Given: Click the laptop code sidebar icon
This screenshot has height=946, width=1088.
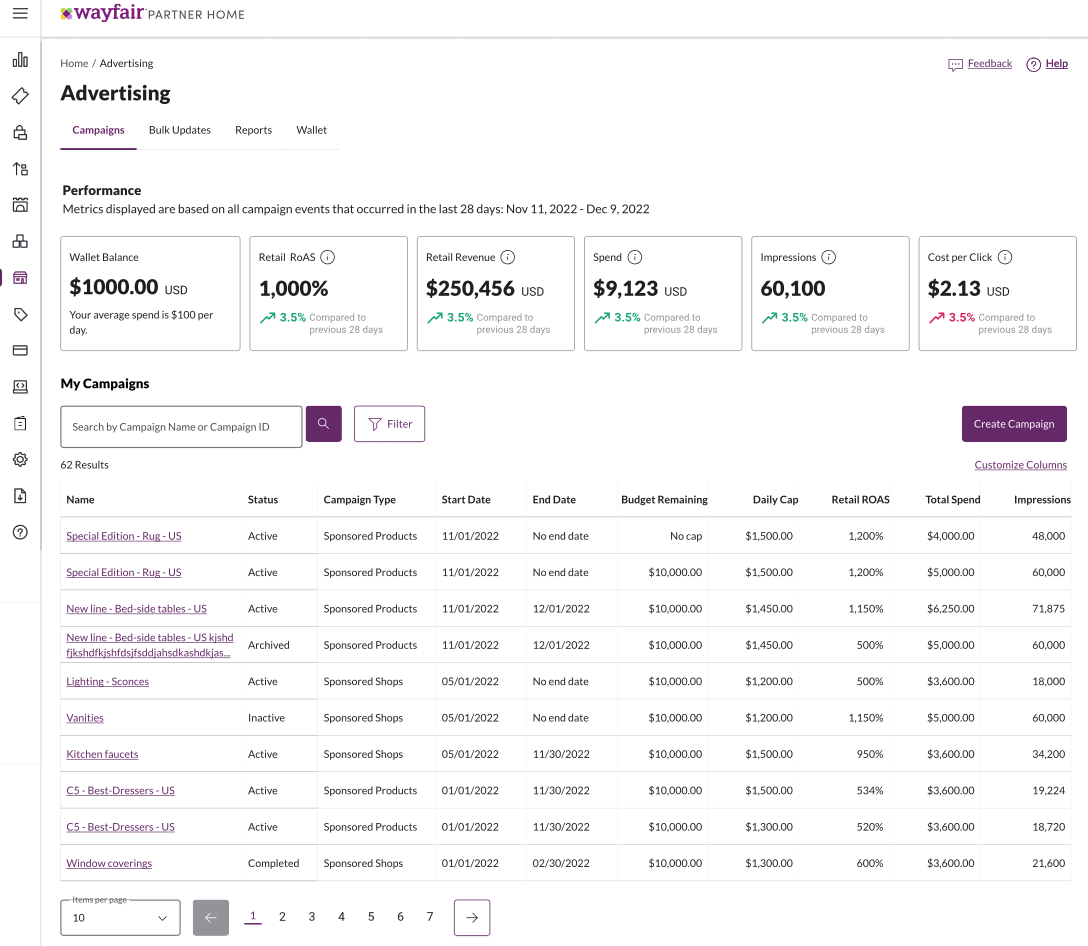Looking at the screenshot, I should point(20,387).
